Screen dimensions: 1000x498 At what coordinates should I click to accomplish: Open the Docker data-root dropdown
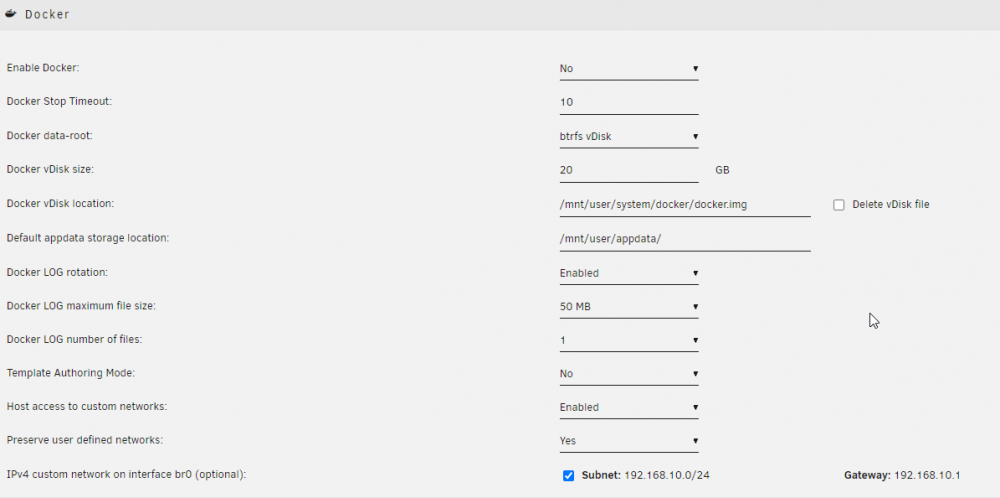click(629, 136)
